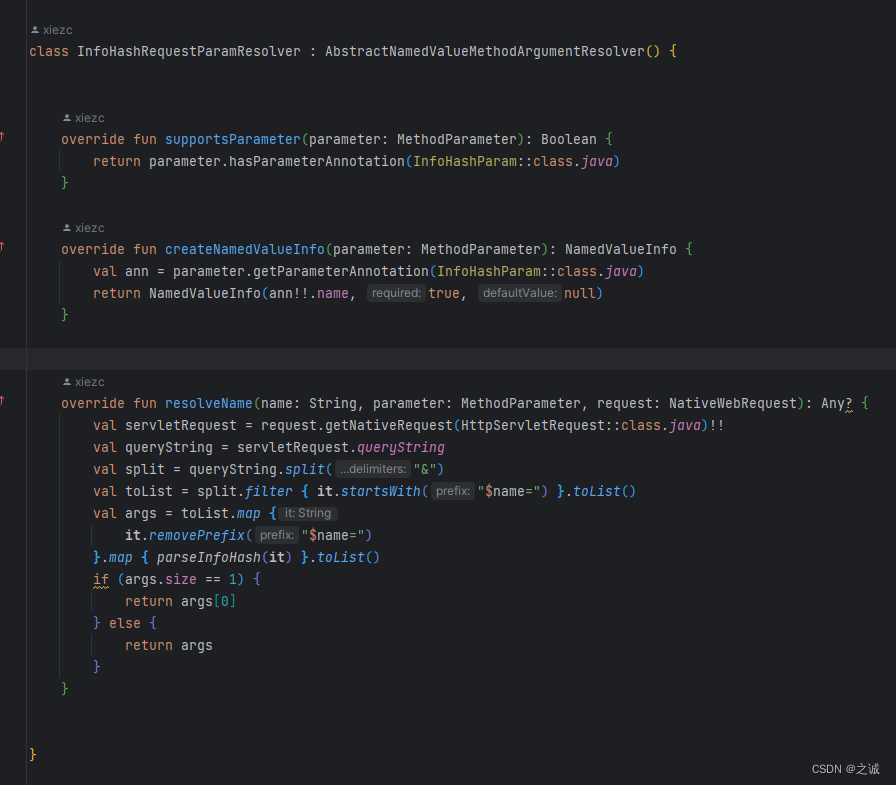Click the override gutter icon beside createNamedValueInfo
Screen dimensions: 896x785
click(x=2, y=246)
